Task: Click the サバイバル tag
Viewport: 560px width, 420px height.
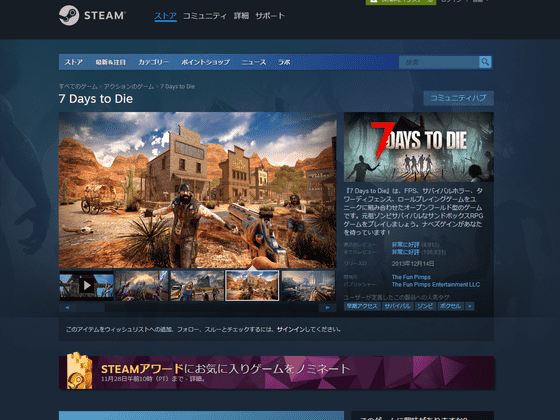Action: [397, 306]
